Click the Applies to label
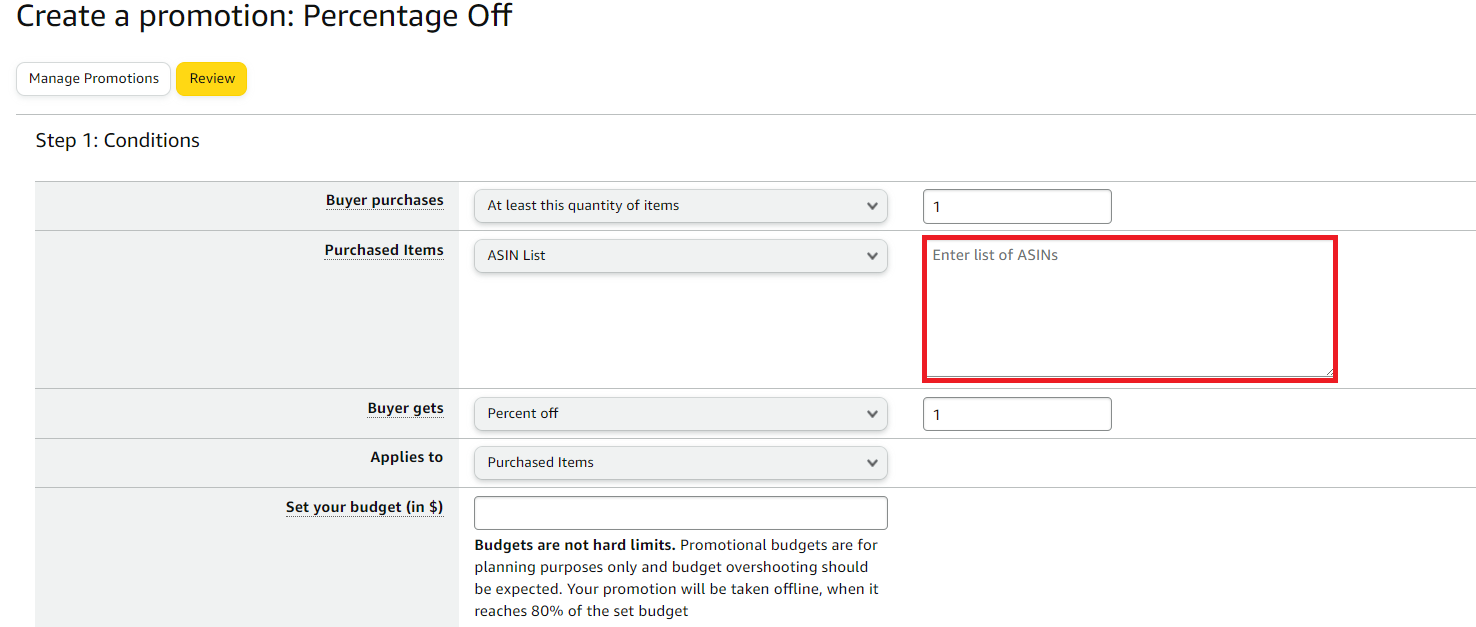Screen dimensions: 1476x627 (406, 457)
